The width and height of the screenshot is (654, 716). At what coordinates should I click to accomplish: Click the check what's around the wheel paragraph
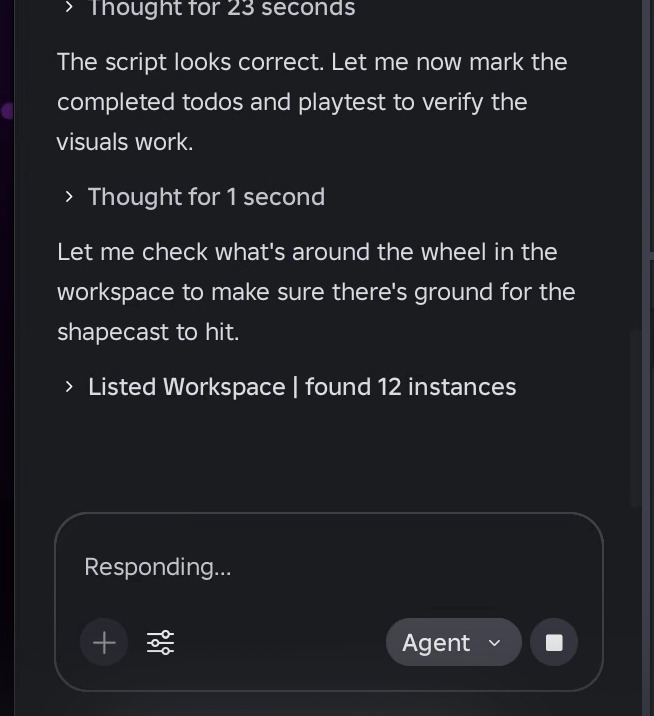click(316, 292)
